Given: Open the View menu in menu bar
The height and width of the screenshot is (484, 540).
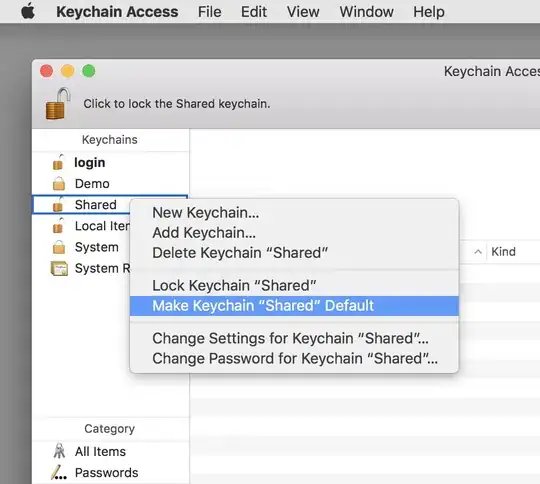Looking at the screenshot, I should click(303, 12).
